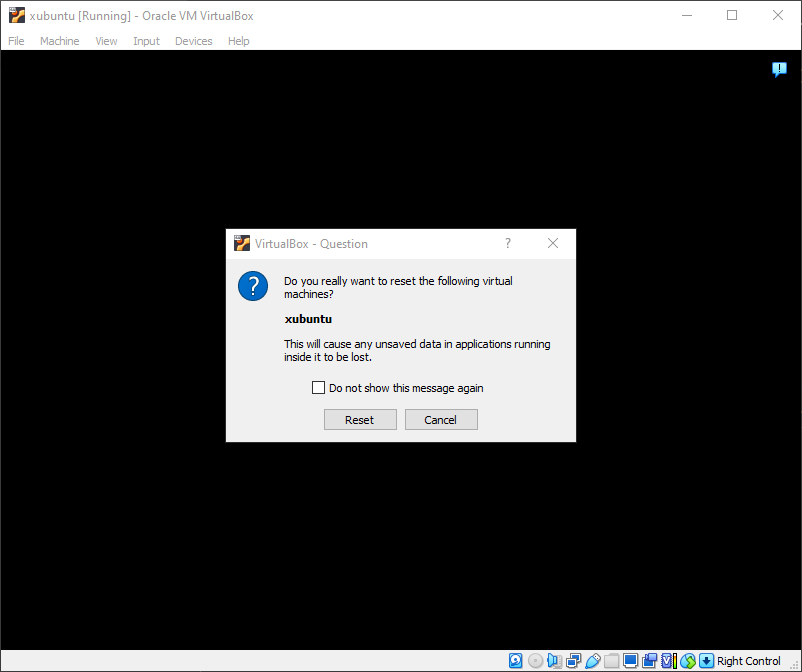Maximize the VirtualBox VM window

(x=732, y=15)
